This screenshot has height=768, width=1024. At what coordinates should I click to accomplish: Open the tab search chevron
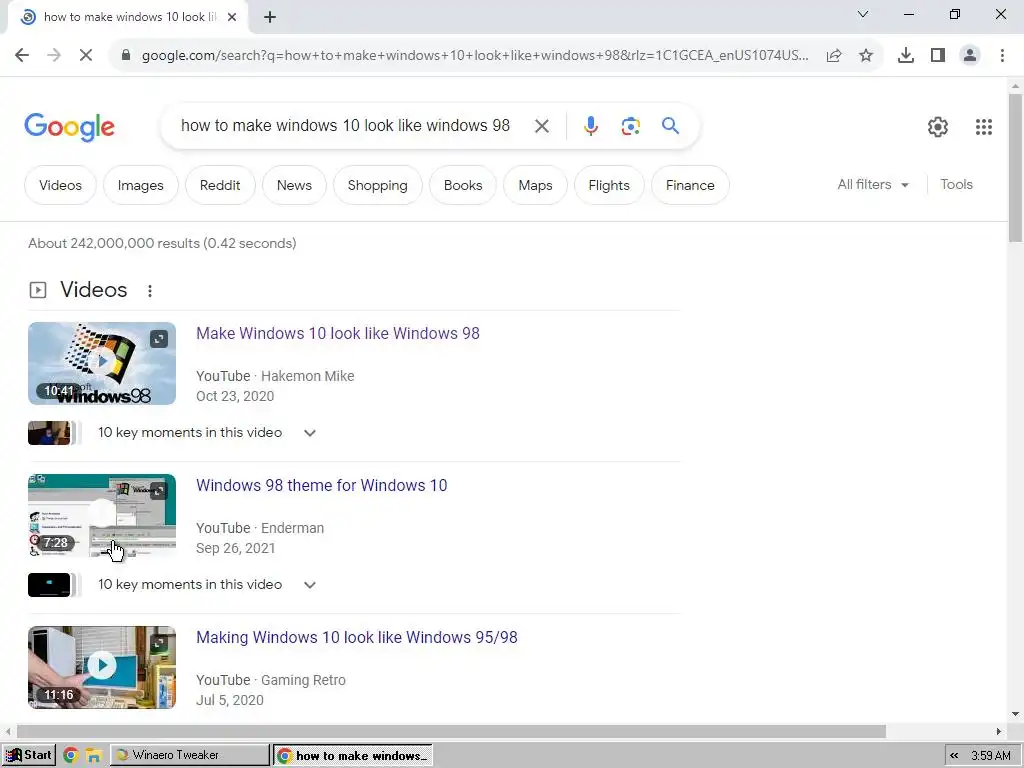click(x=863, y=14)
